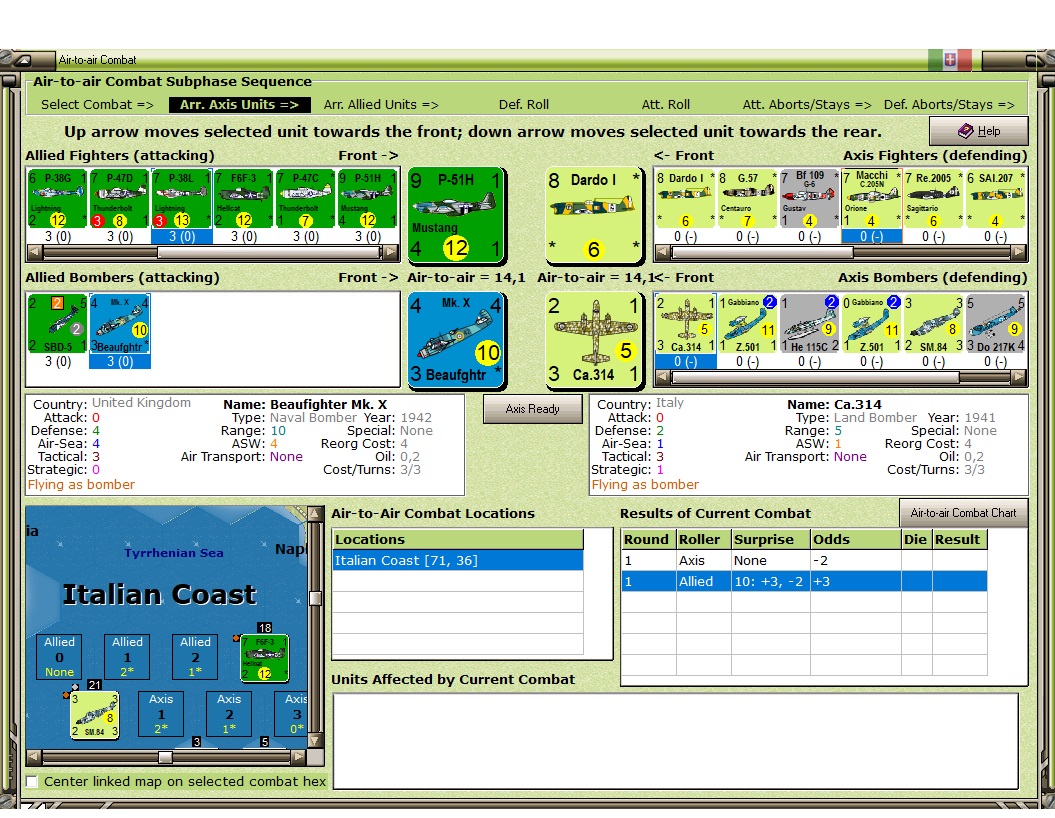The width and height of the screenshot is (1055, 818).
Task: Go to Select Combat step
Action: pyautogui.click(x=97, y=104)
